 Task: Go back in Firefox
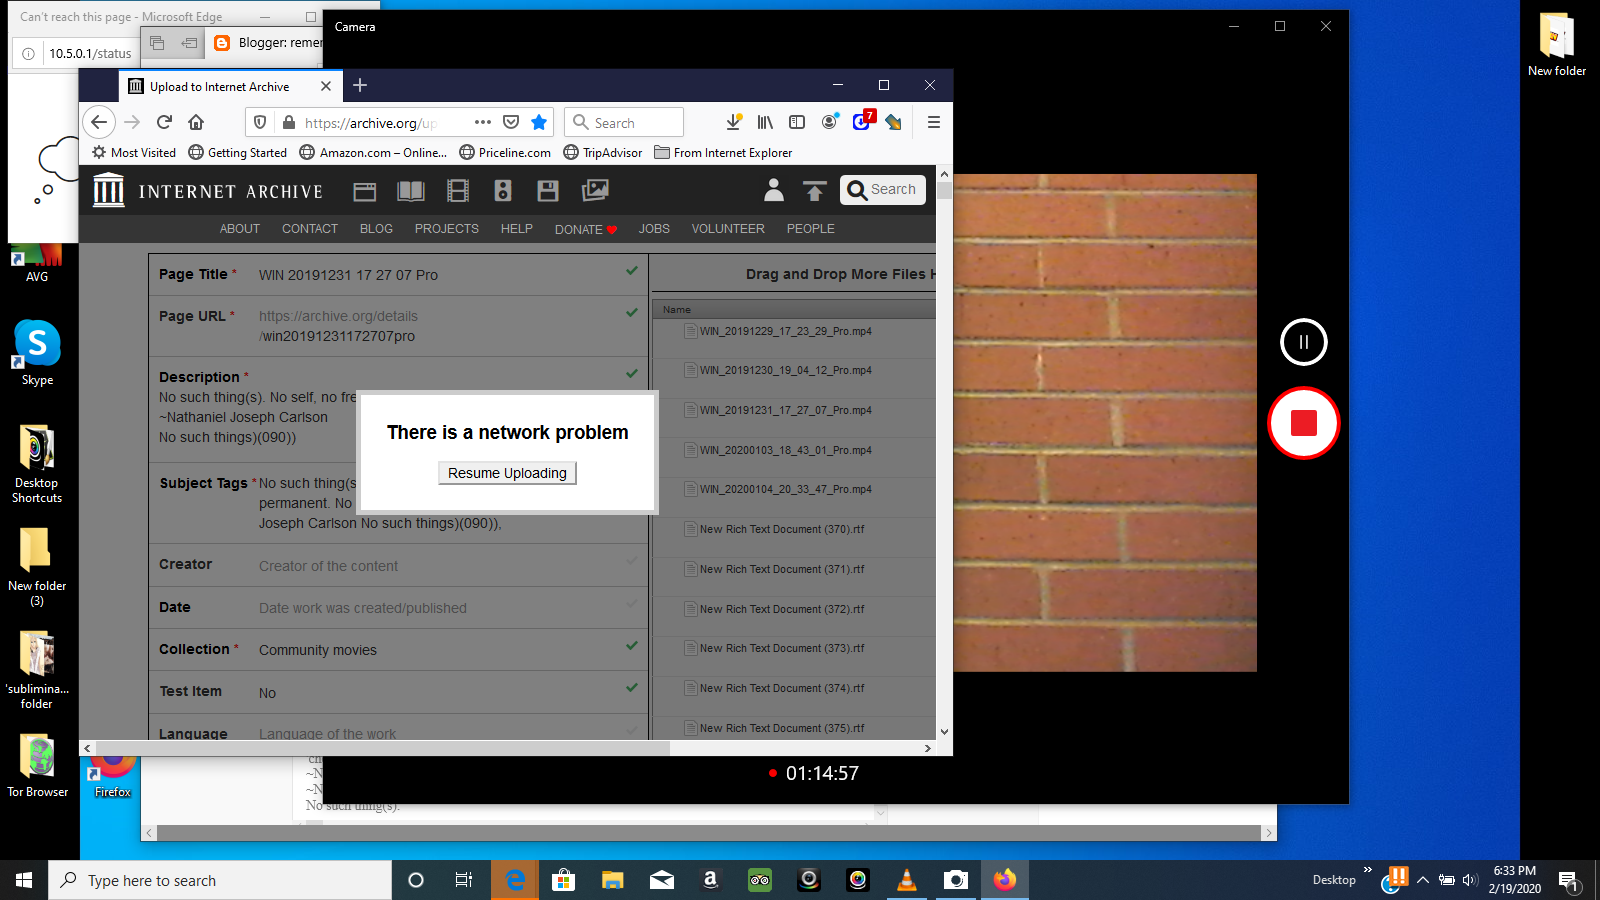pos(98,122)
